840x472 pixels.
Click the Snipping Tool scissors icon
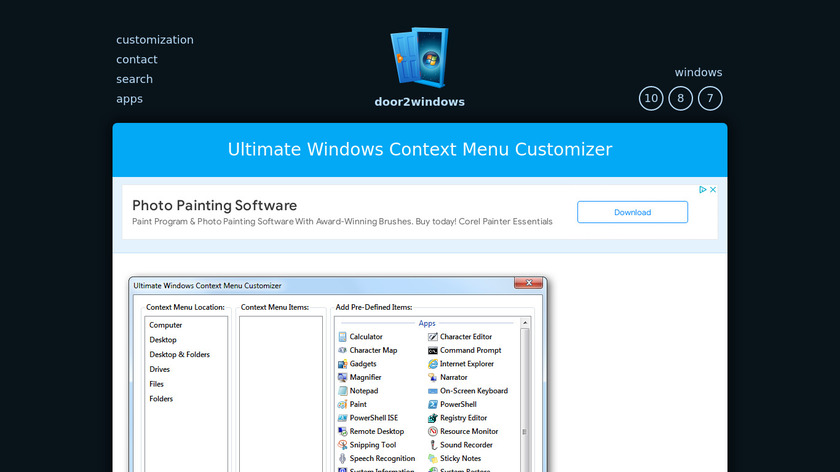[342, 445]
